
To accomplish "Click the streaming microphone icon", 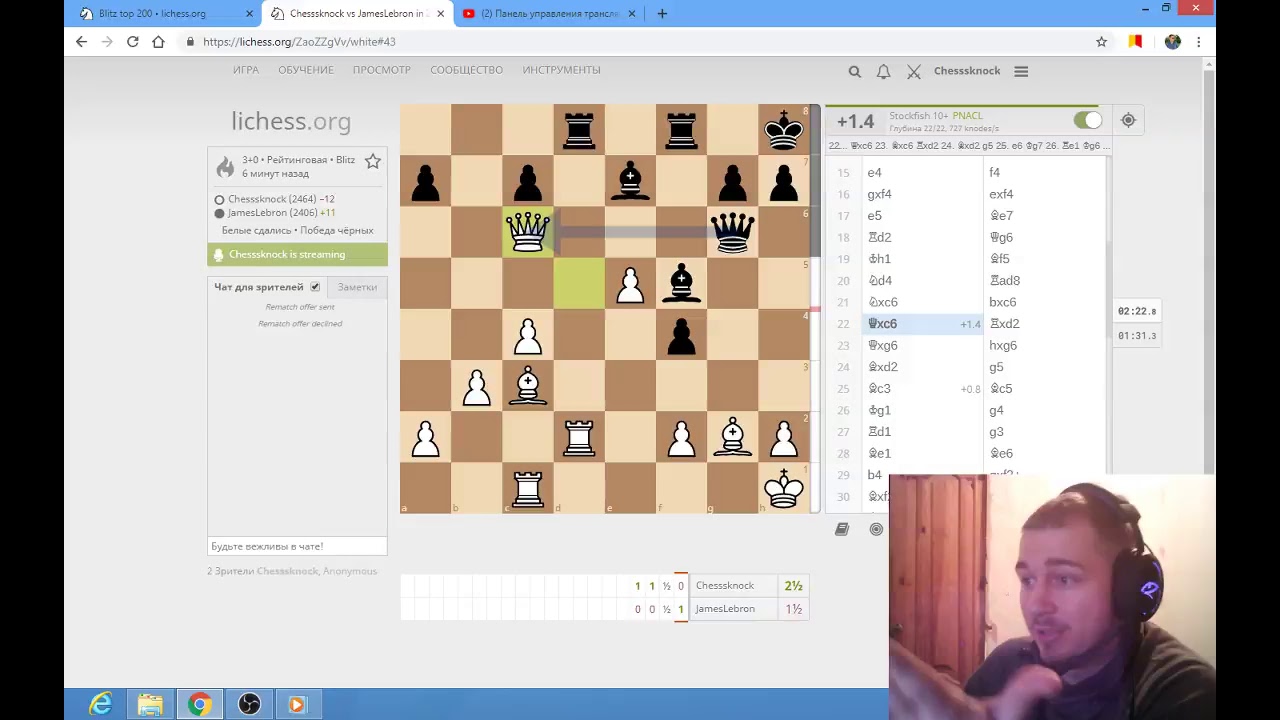I will pos(218,254).
